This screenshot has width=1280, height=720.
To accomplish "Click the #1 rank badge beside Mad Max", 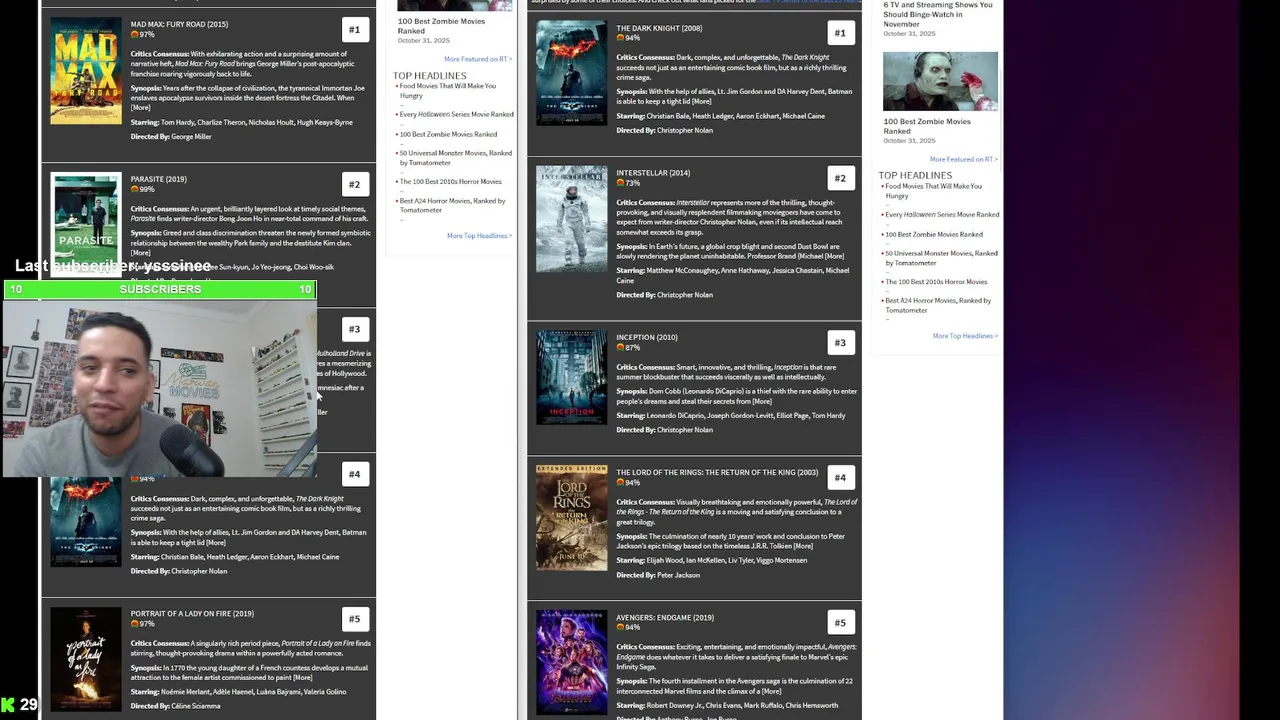I will point(354,30).
